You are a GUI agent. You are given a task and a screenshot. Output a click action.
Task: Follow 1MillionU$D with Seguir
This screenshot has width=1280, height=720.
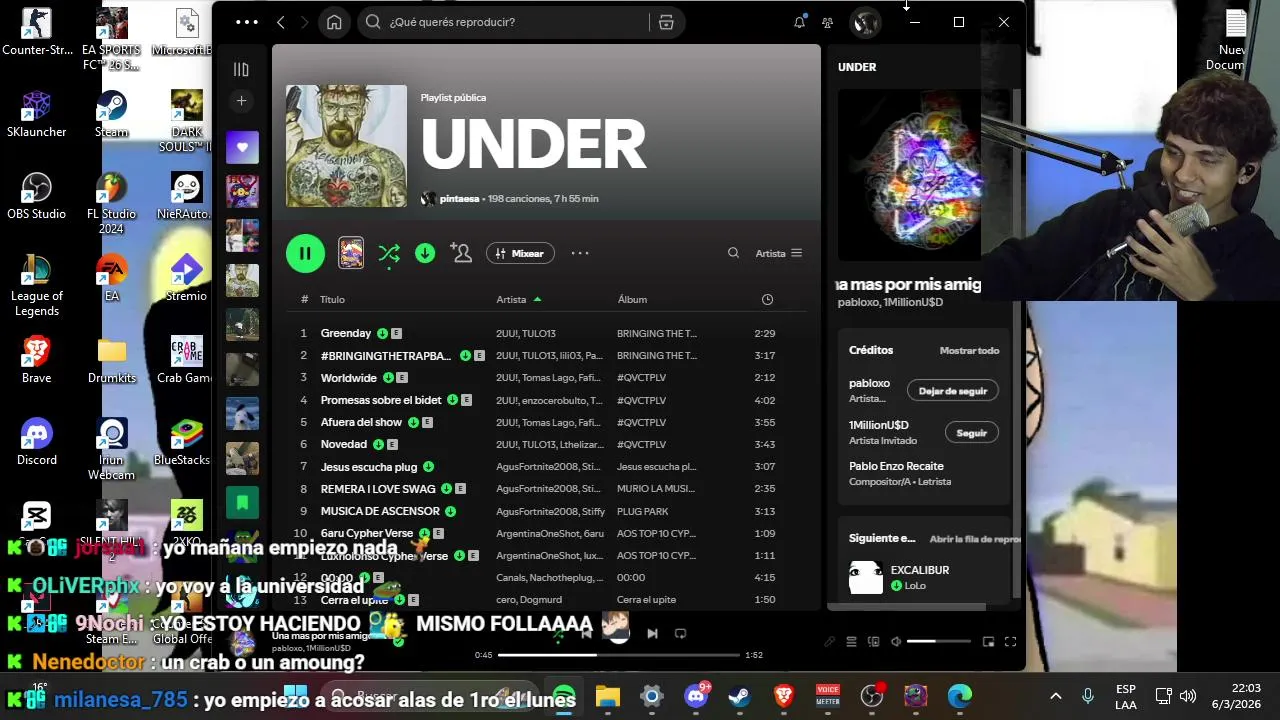pos(971,433)
